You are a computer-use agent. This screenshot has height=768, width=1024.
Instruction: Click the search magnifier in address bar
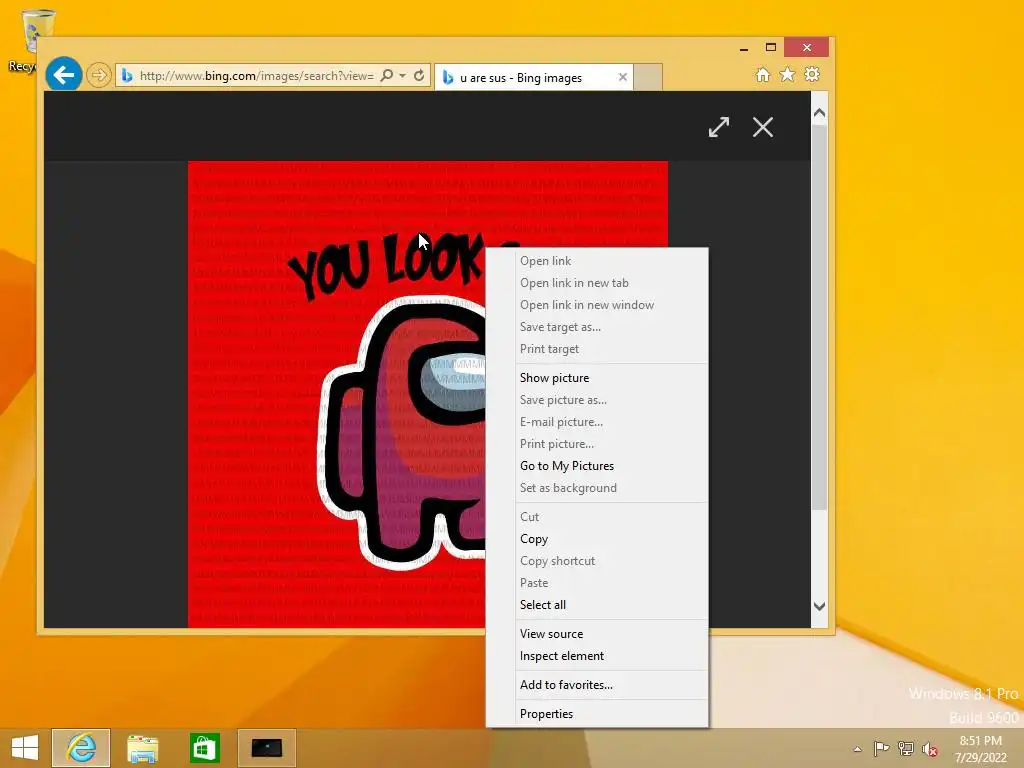[387, 76]
